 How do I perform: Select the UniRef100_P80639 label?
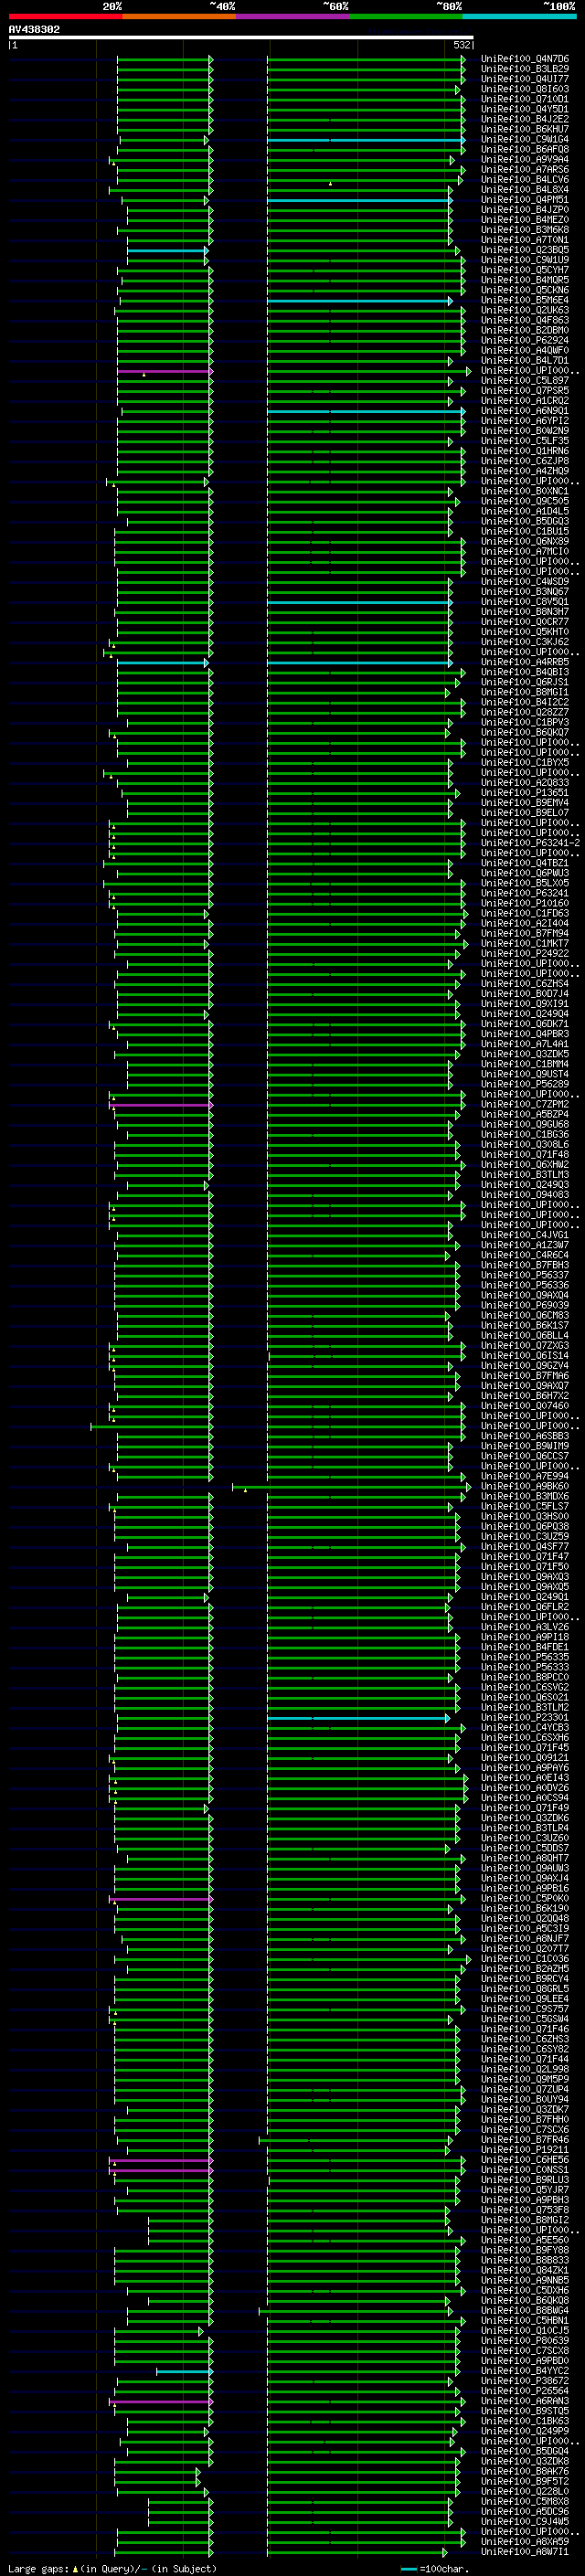[525, 2340]
